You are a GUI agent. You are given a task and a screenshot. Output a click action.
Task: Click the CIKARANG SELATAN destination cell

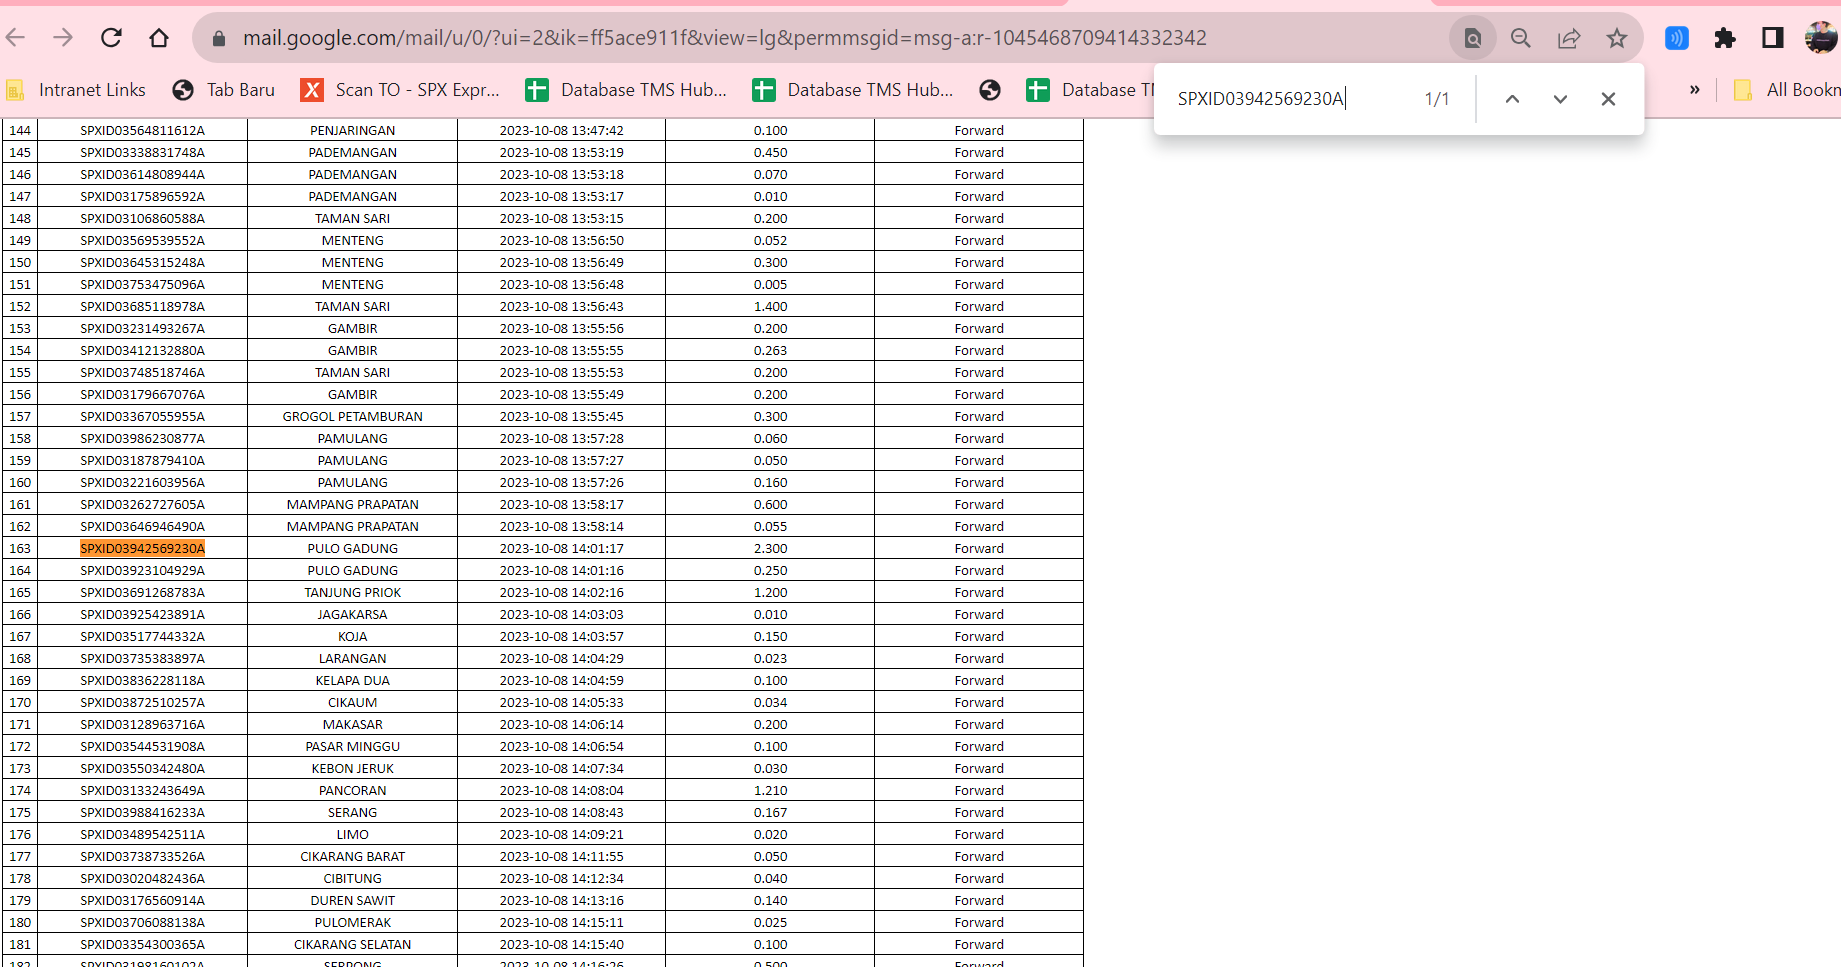353,944
